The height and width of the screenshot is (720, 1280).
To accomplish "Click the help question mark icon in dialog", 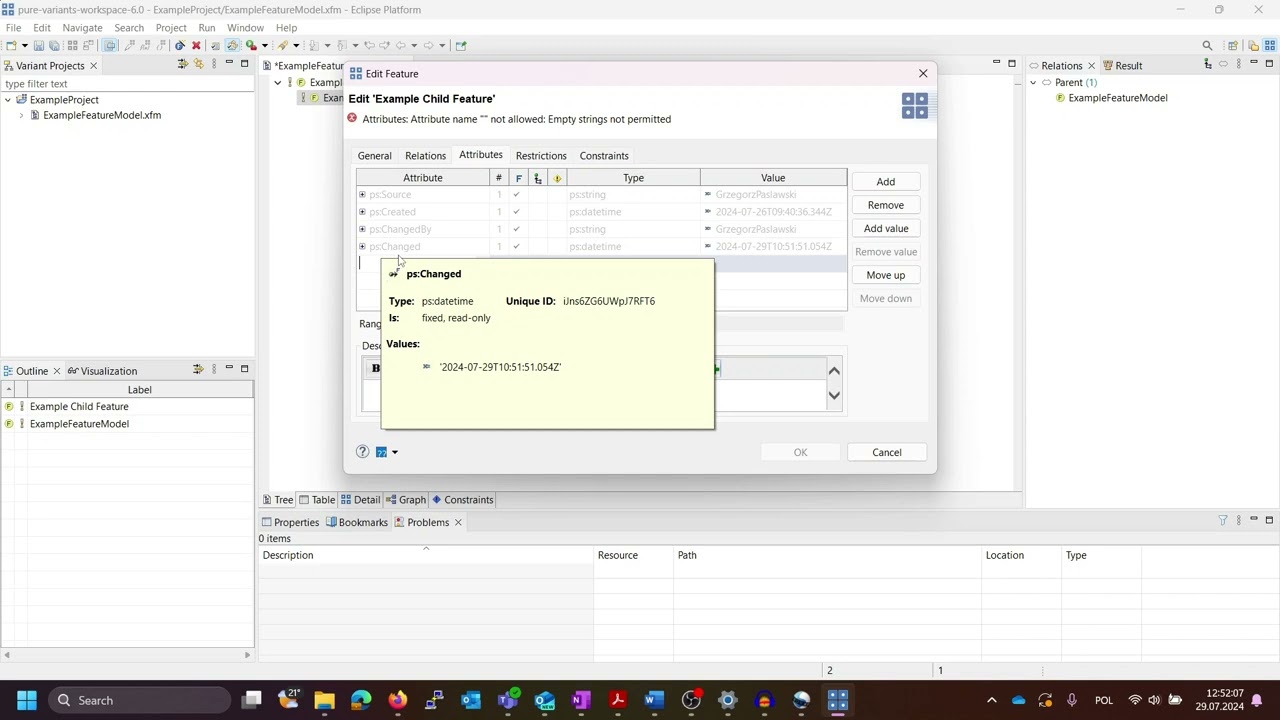I will [x=363, y=452].
